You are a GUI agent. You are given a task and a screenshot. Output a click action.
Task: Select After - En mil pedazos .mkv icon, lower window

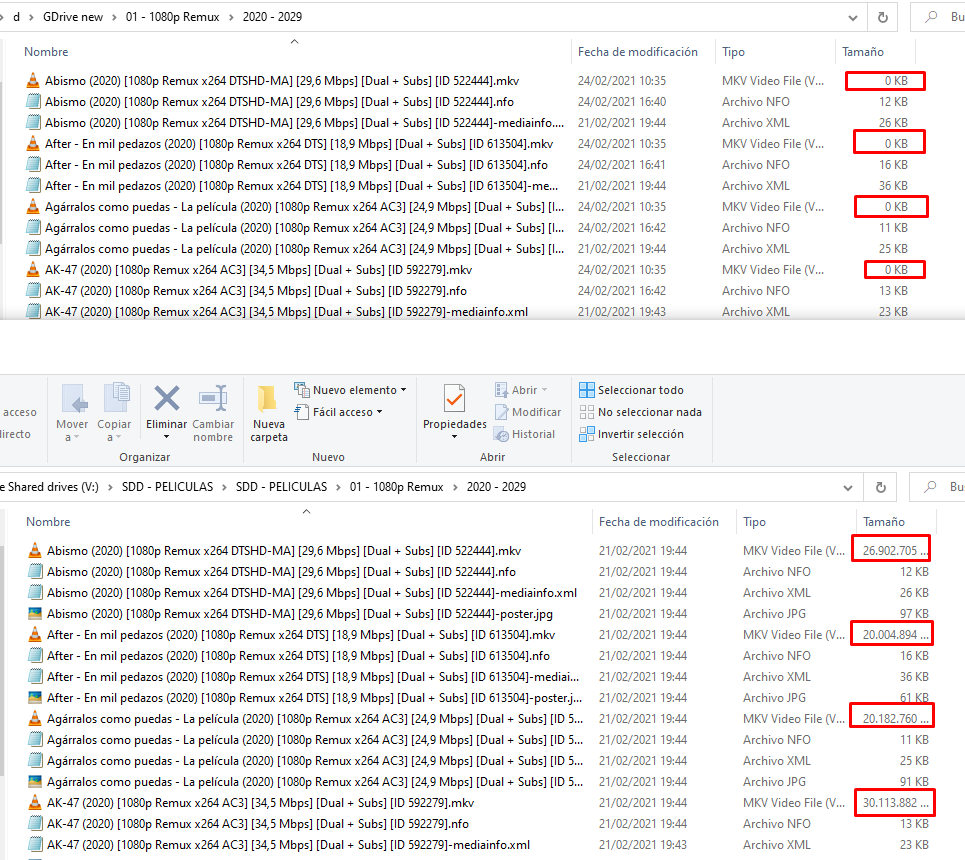coord(36,634)
